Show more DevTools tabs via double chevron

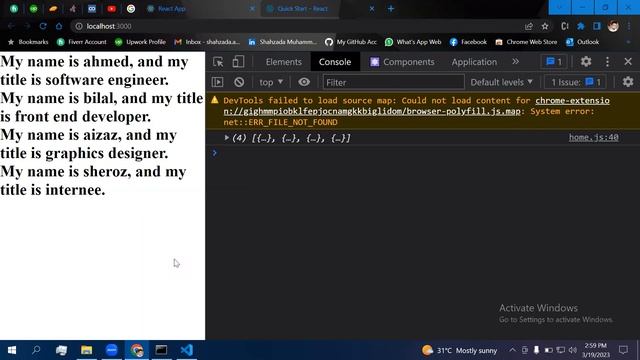point(516,61)
